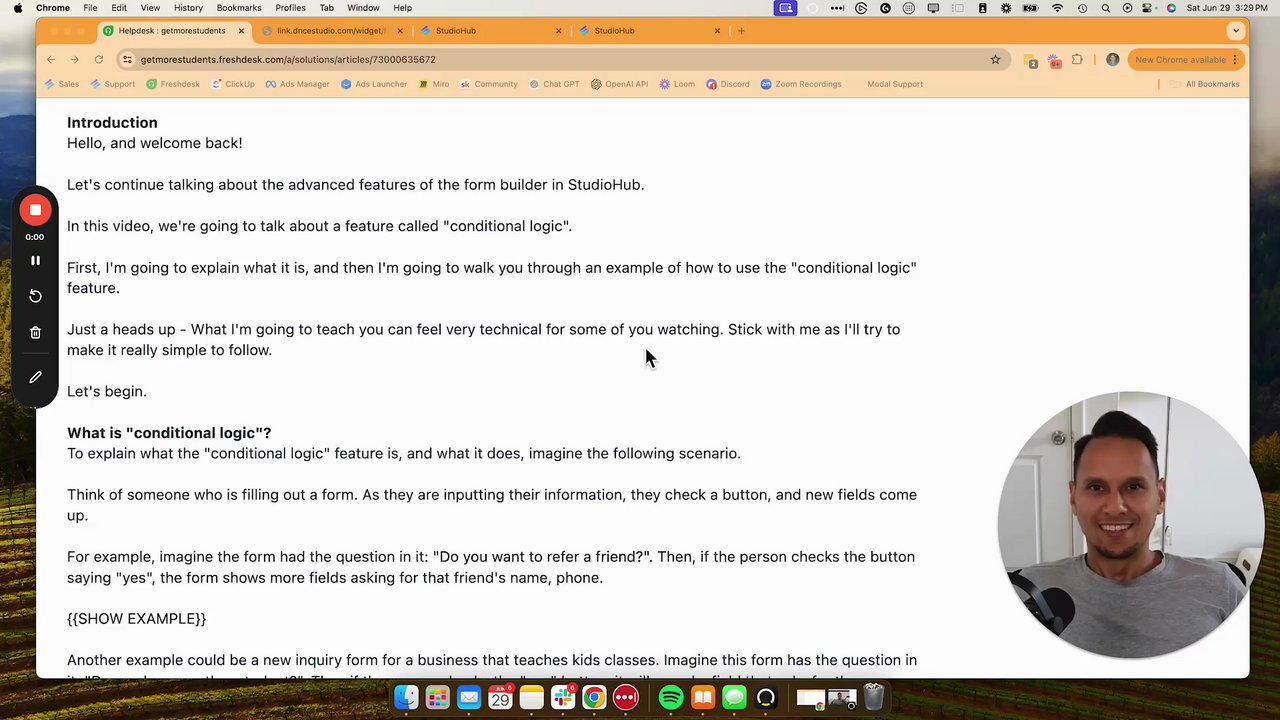Go back to the previous page
The image size is (1280, 720).
(51, 60)
